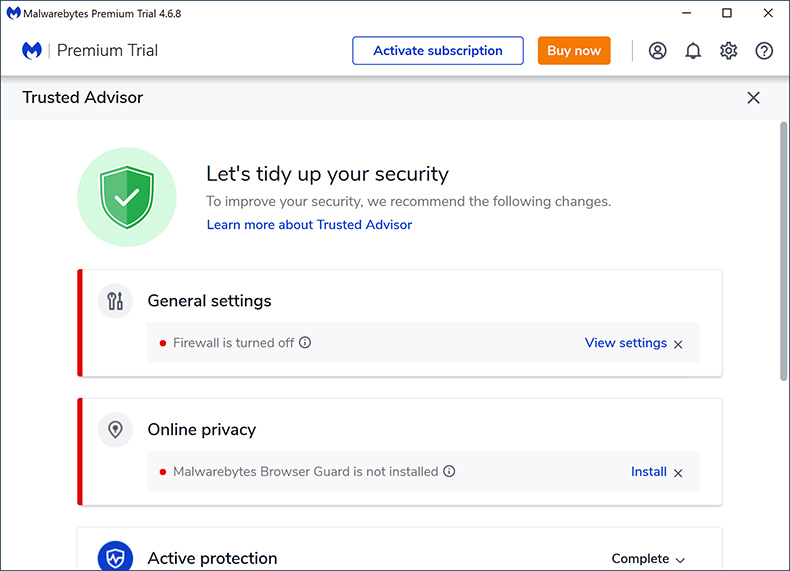The width and height of the screenshot is (790, 571).
Task: Click the Online privacy location pin icon
Action: pos(115,430)
